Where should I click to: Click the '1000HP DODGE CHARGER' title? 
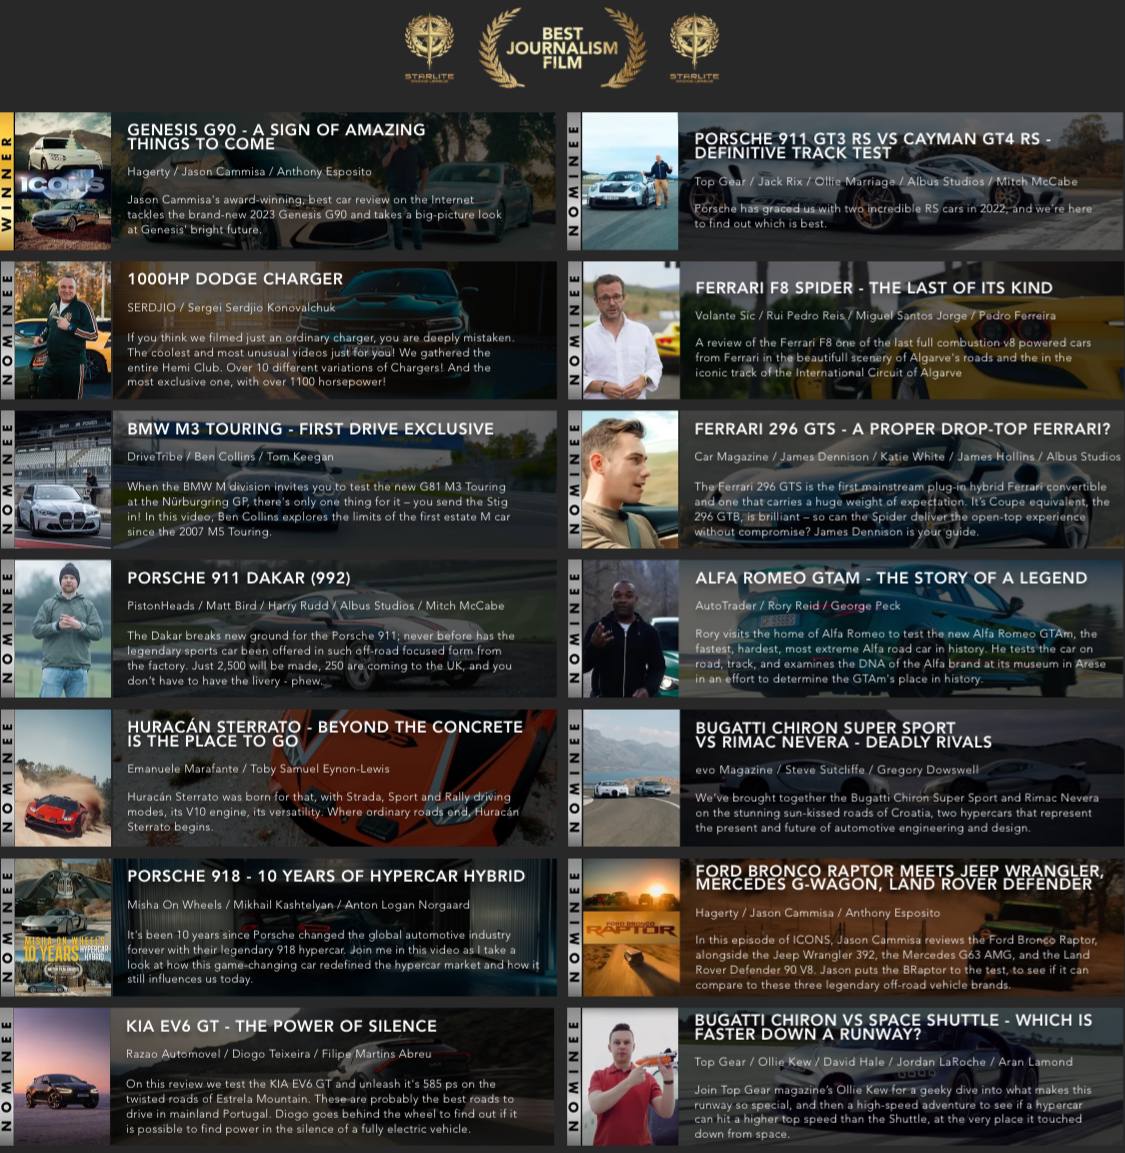(235, 279)
